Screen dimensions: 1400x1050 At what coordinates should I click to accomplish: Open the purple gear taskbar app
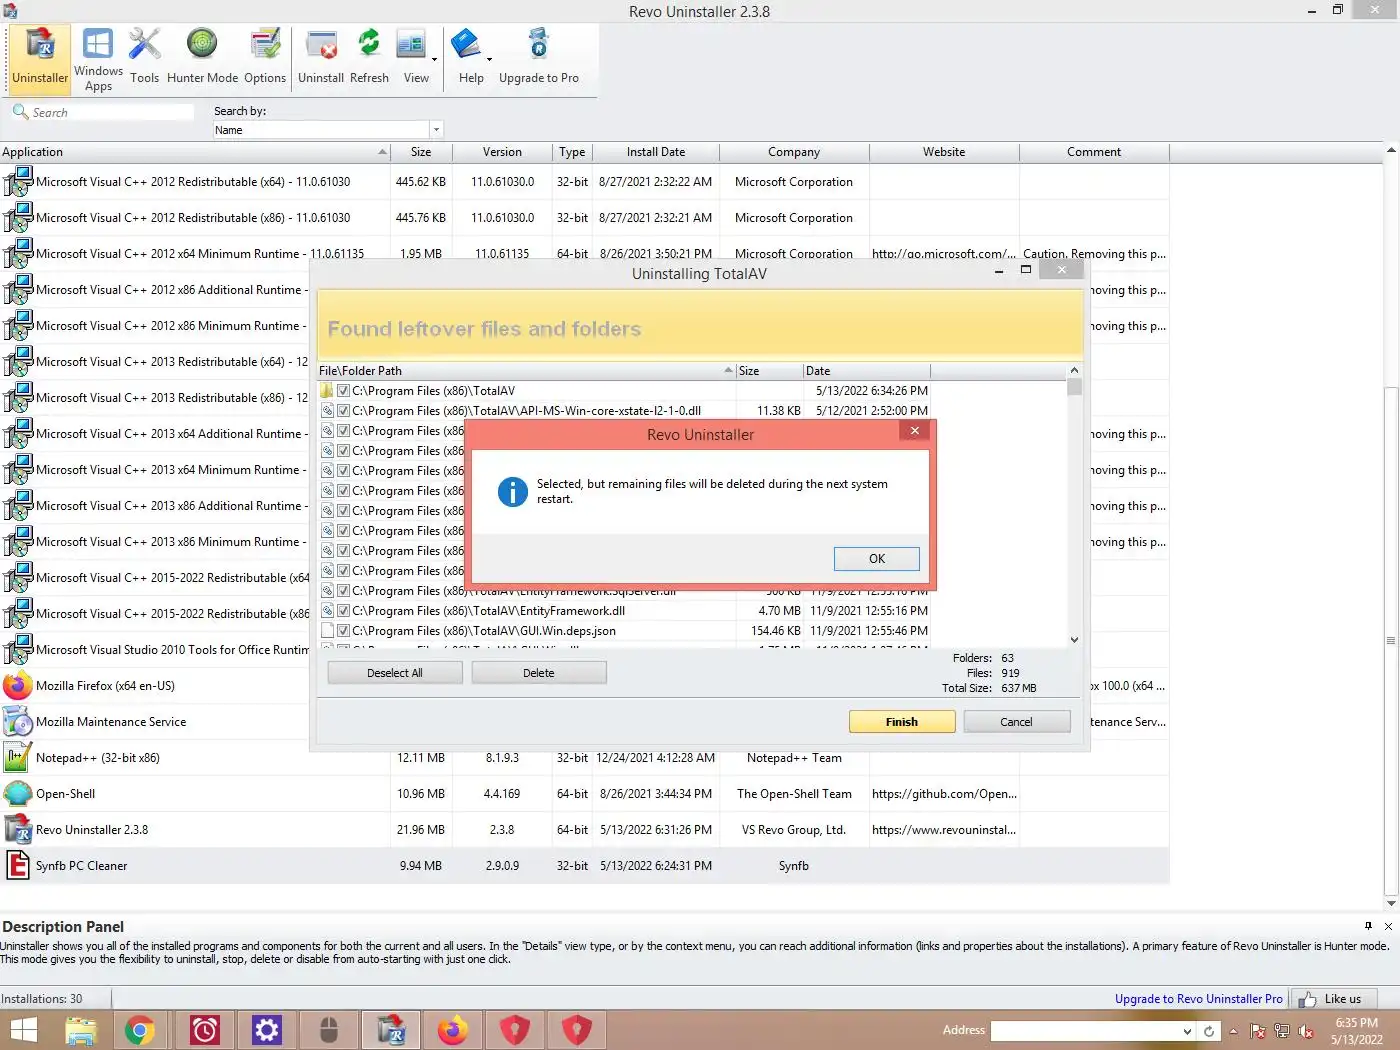point(267,1030)
